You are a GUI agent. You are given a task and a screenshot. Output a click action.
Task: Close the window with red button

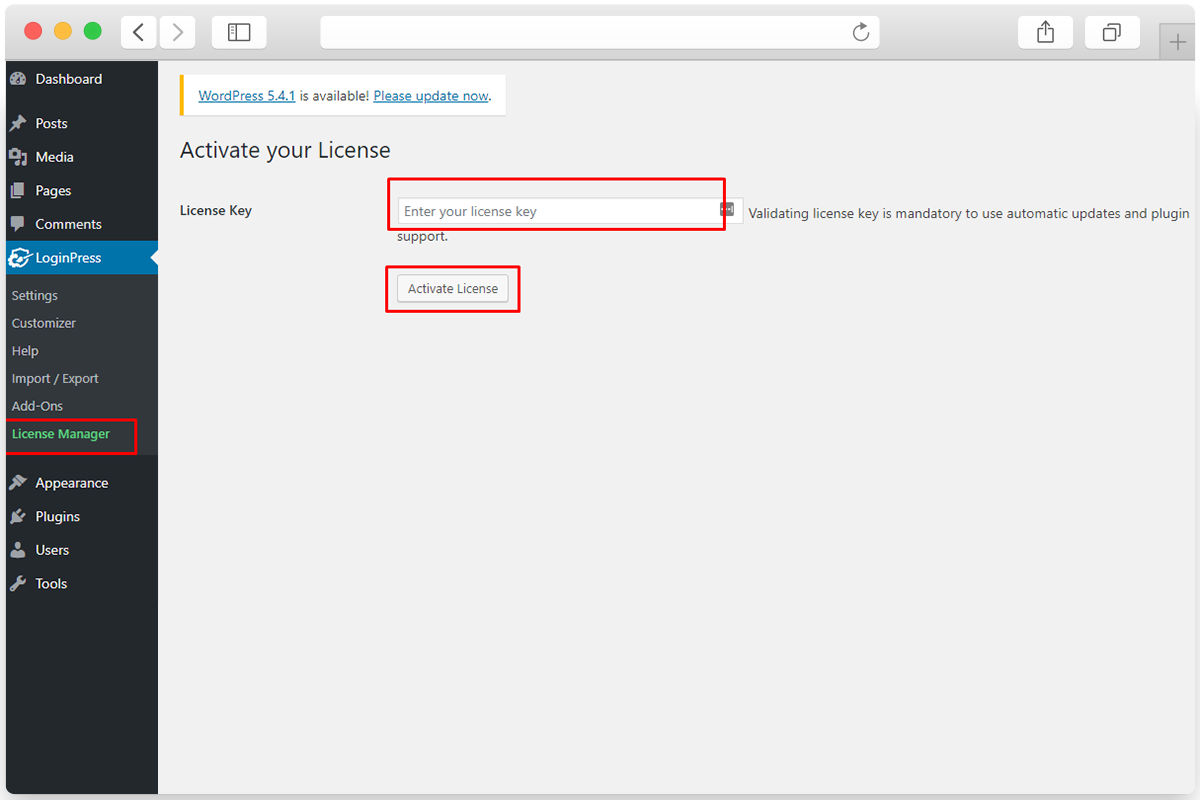pos(33,31)
